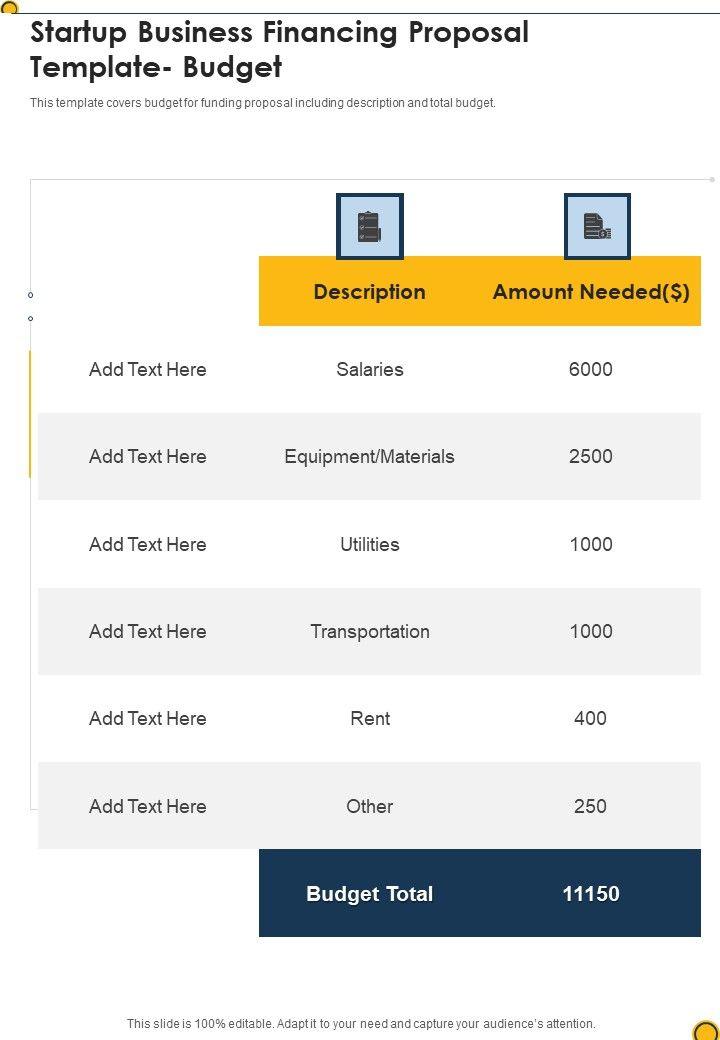Select the Description column header
Viewport: 720px width, 1040px height.
pos(369,292)
